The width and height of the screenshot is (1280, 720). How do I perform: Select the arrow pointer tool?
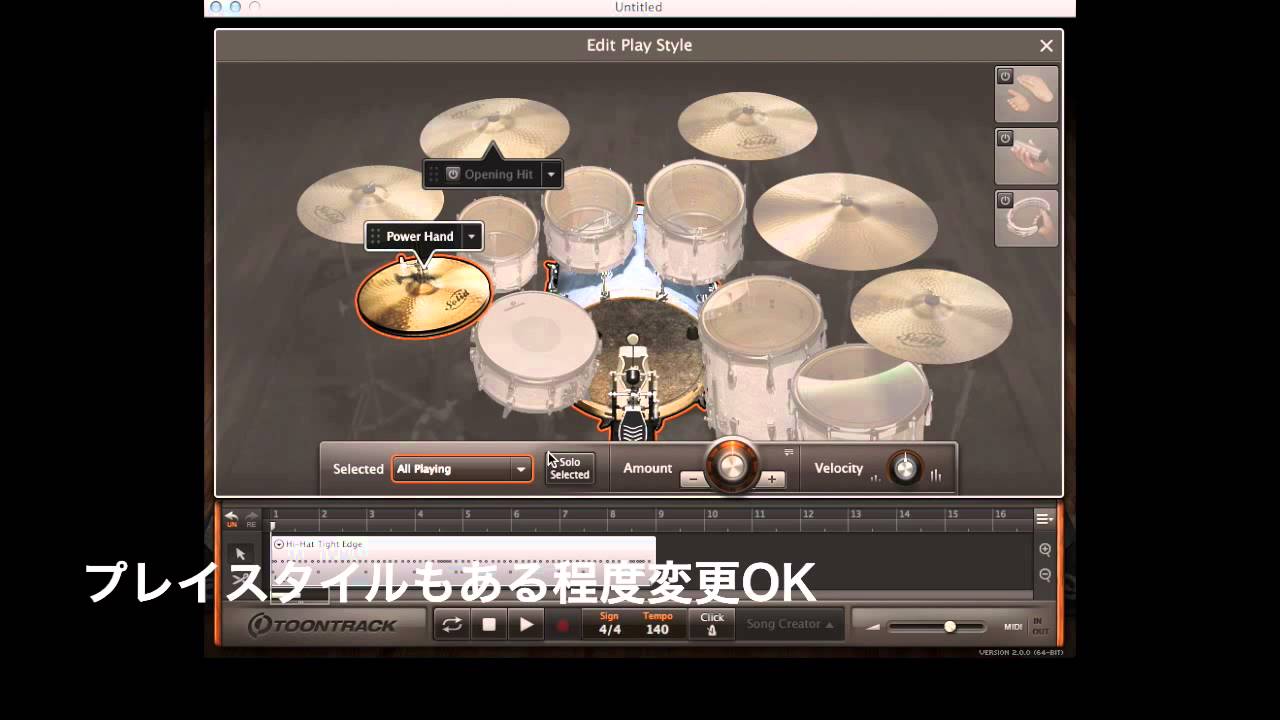pyautogui.click(x=241, y=554)
